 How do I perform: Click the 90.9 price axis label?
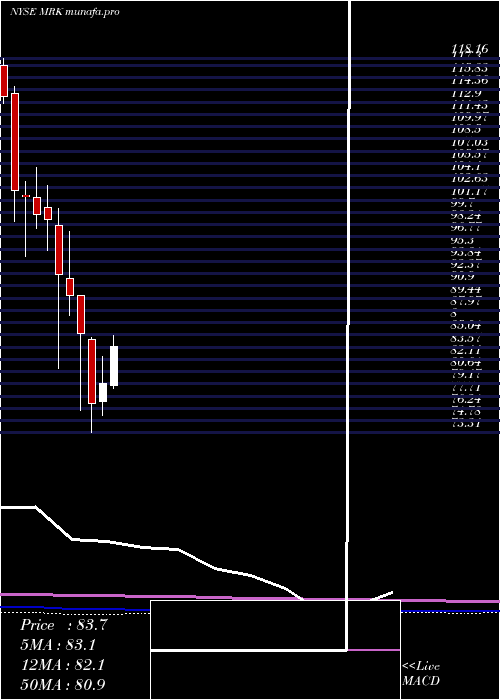click(463, 278)
